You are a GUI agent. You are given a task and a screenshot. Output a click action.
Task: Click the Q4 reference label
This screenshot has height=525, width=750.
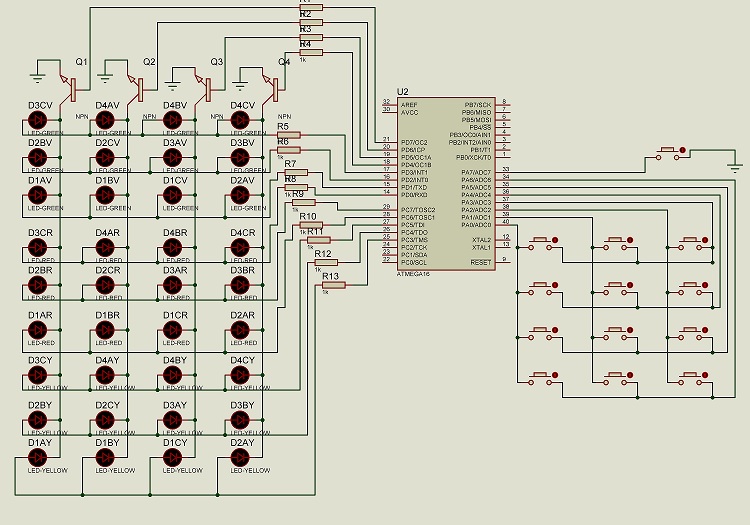coord(284,62)
